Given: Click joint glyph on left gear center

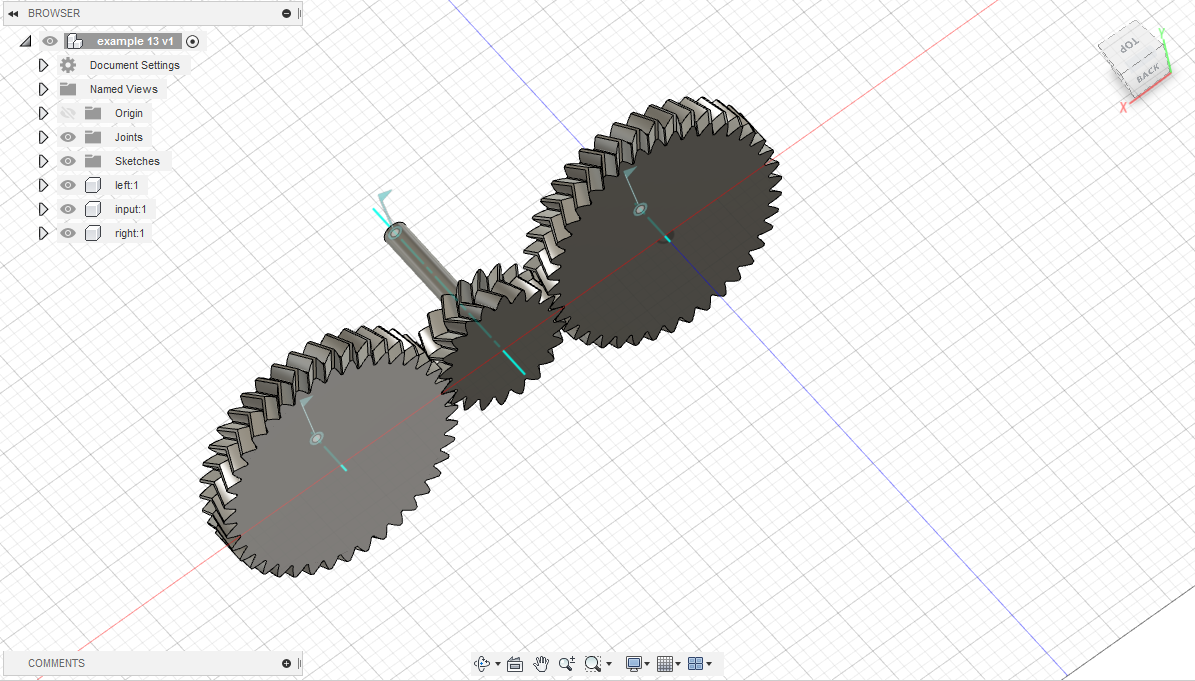Looking at the screenshot, I should (316, 438).
